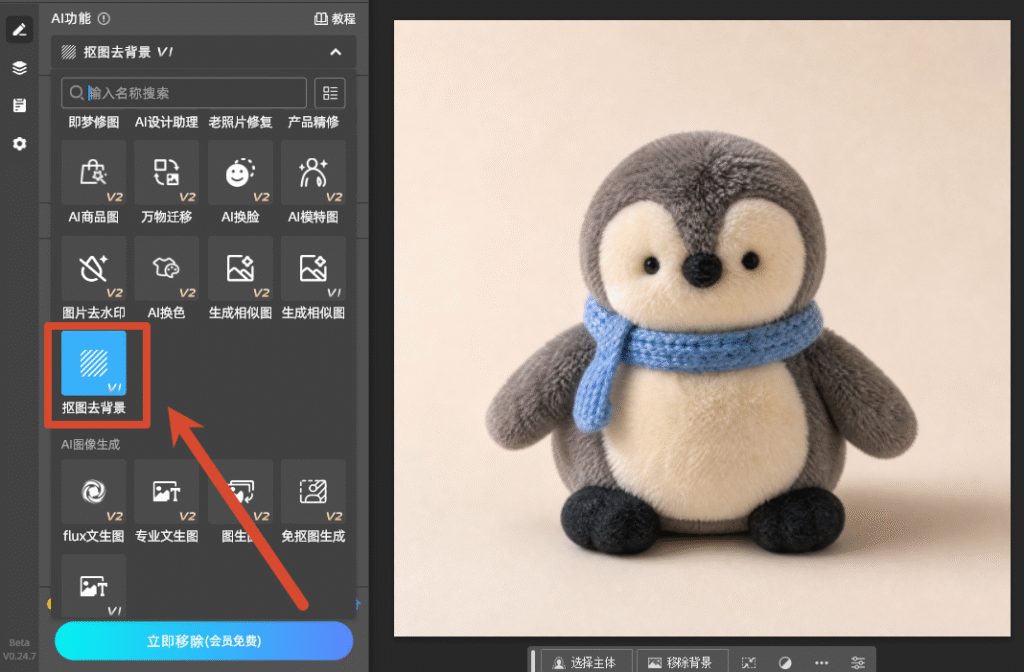The height and width of the screenshot is (672, 1024).
Task: Open the flux文生图 generator
Action: tap(93, 491)
